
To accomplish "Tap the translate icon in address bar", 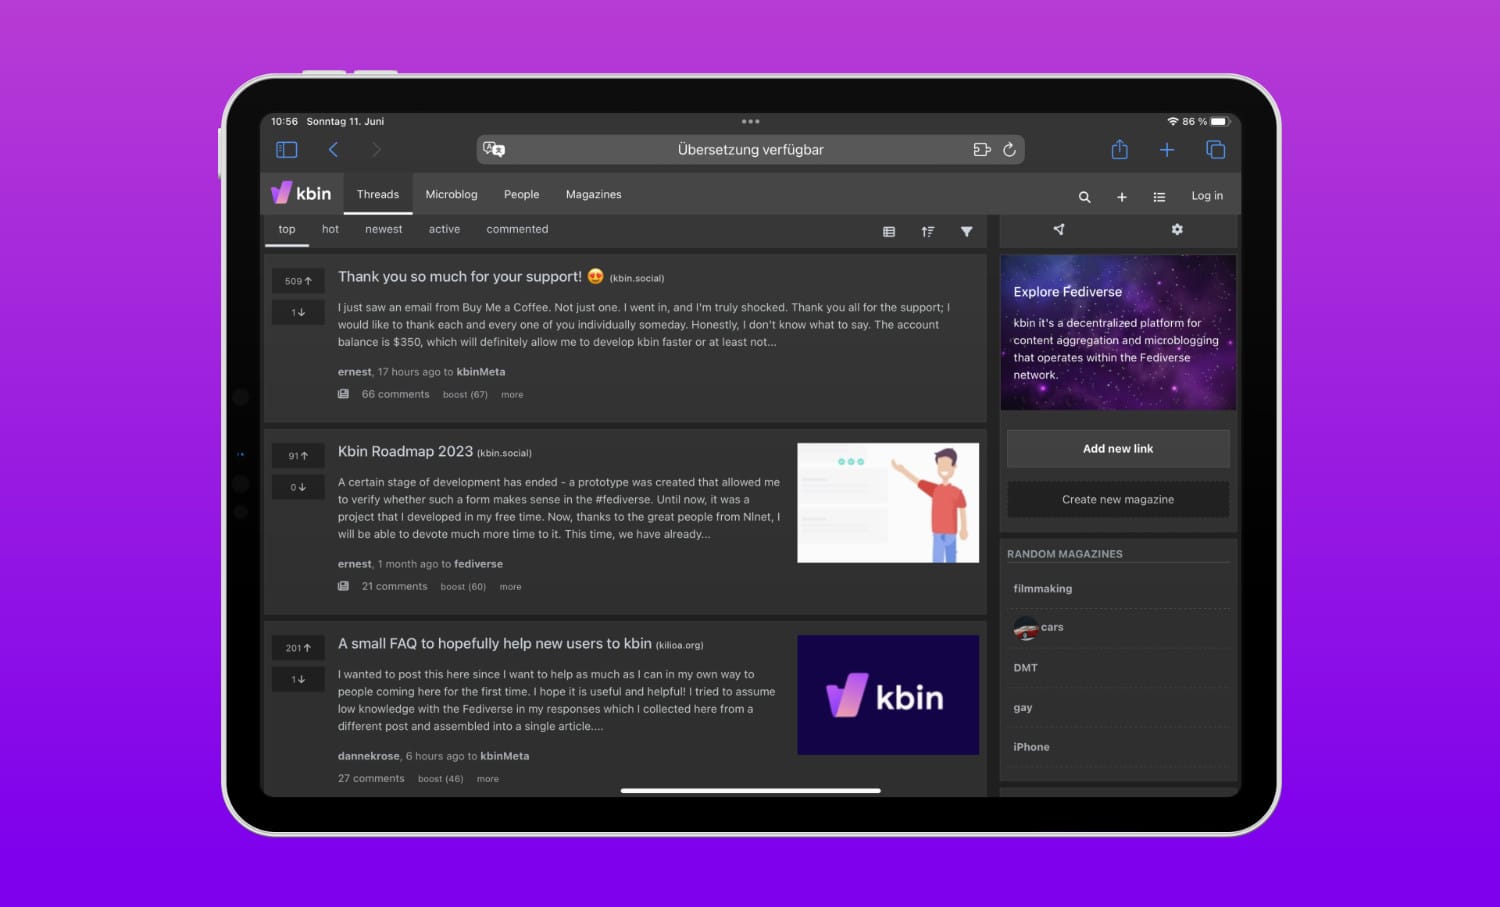I will coord(494,150).
